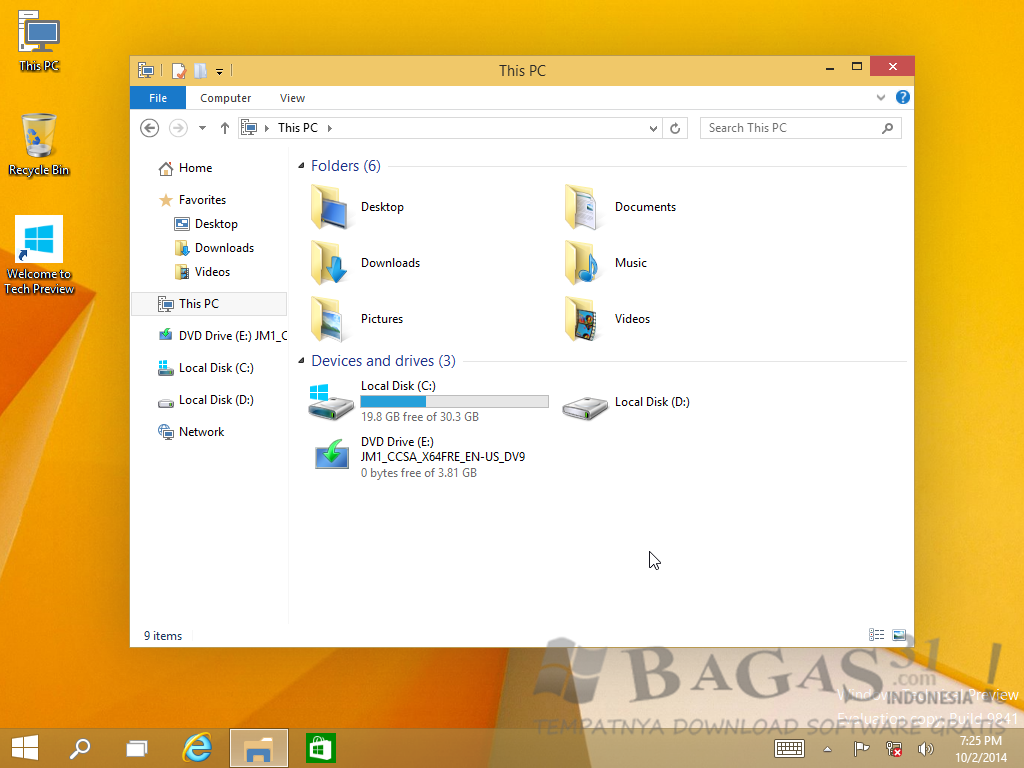
Task: Open volume control speaker icon
Action: (x=925, y=749)
